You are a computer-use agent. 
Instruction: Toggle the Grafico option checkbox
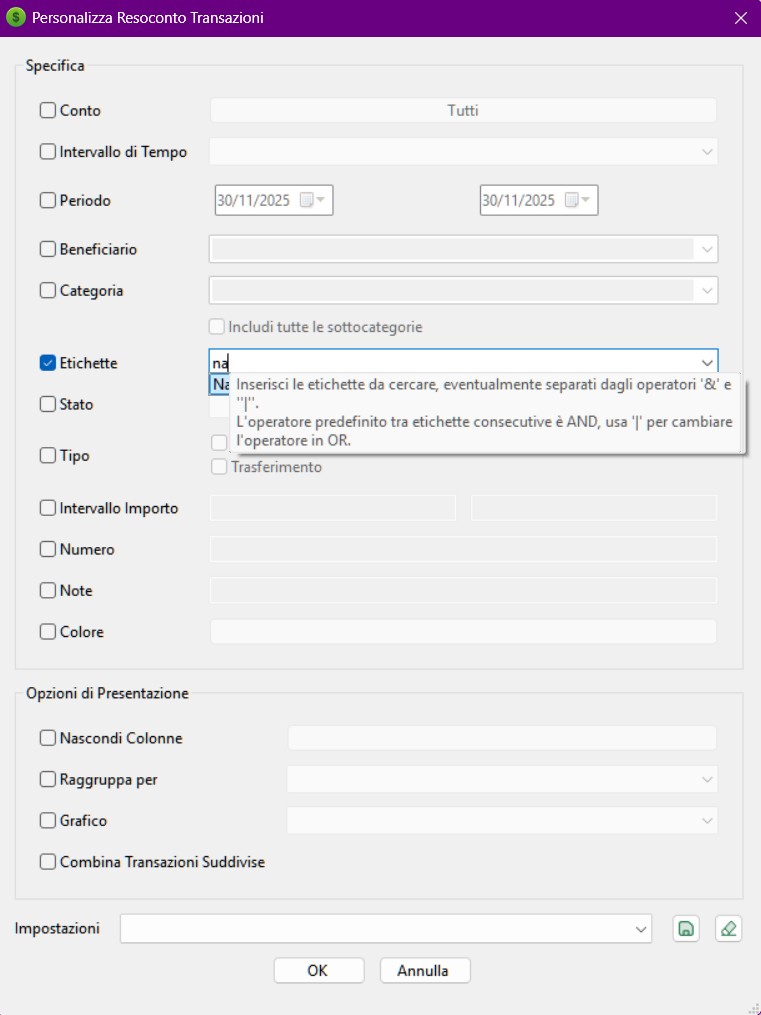tap(48, 820)
